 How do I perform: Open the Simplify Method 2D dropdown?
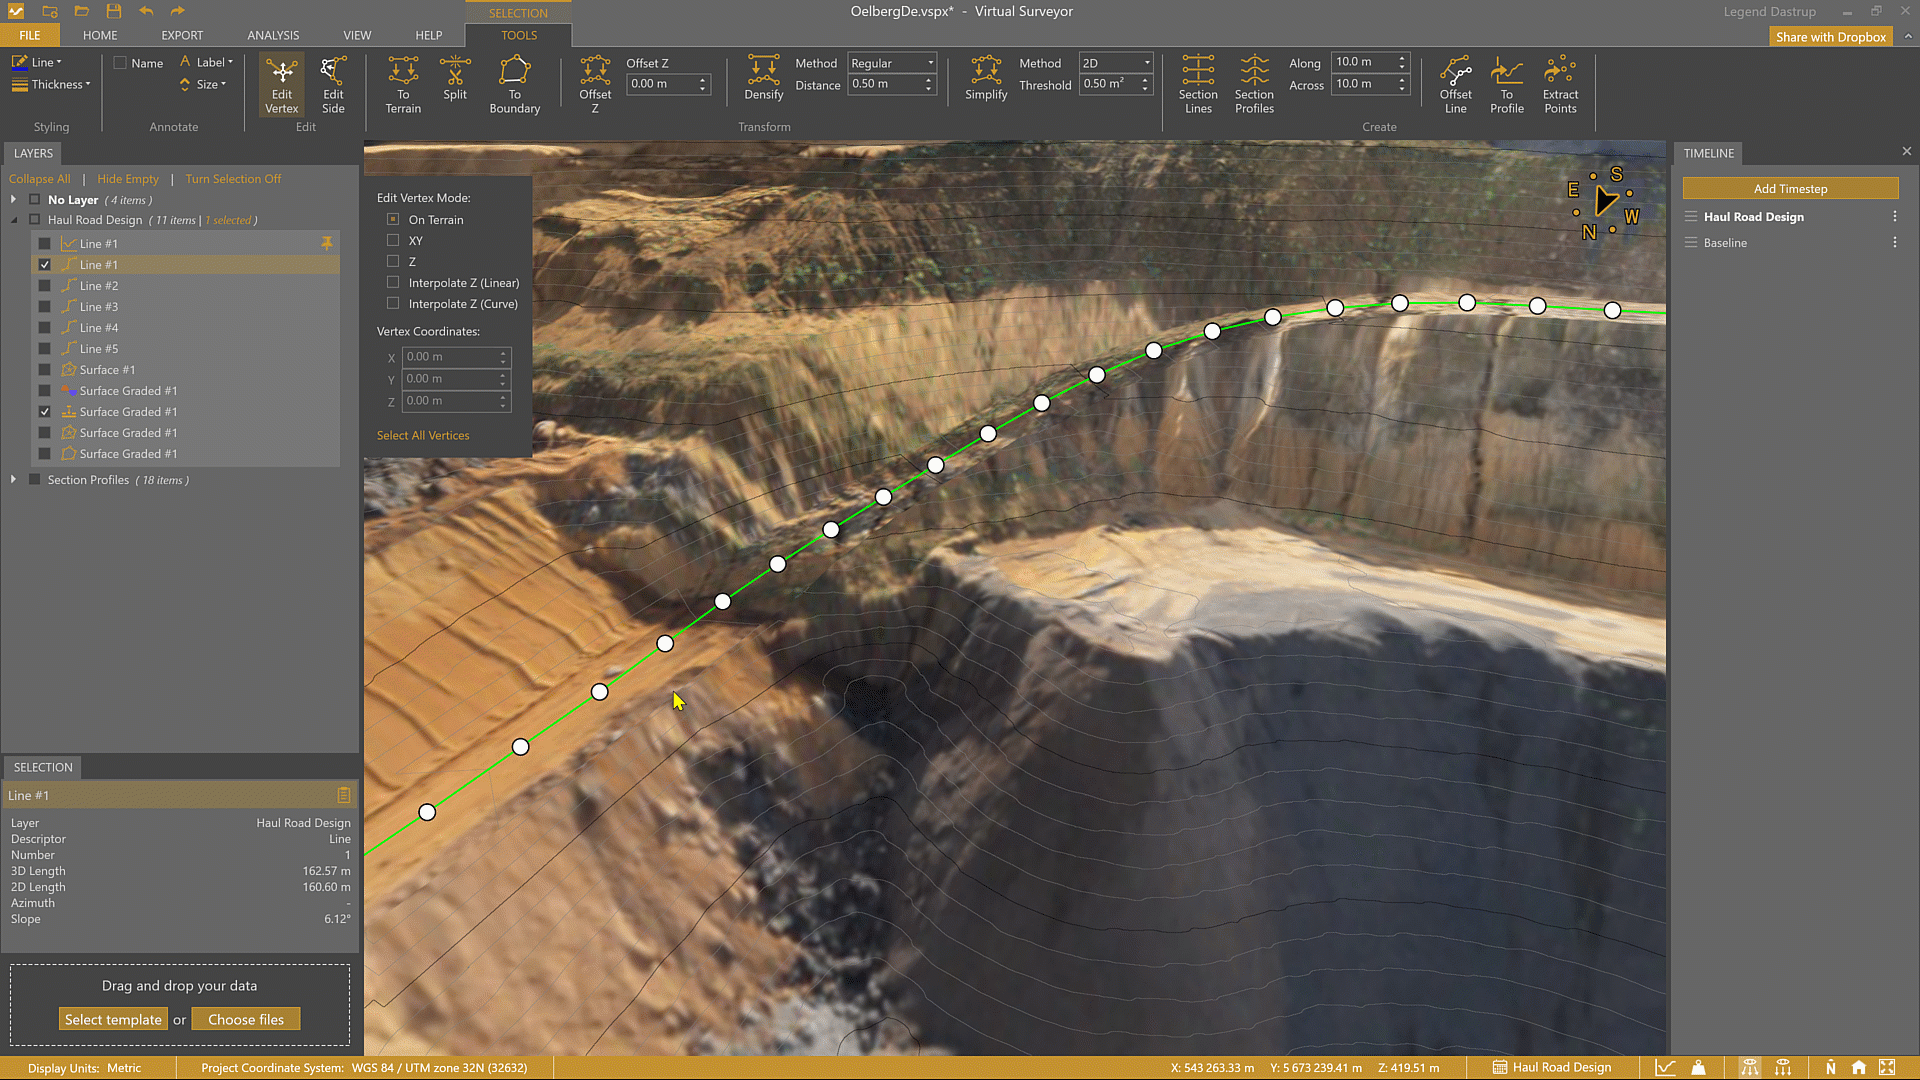click(x=1115, y=63)
